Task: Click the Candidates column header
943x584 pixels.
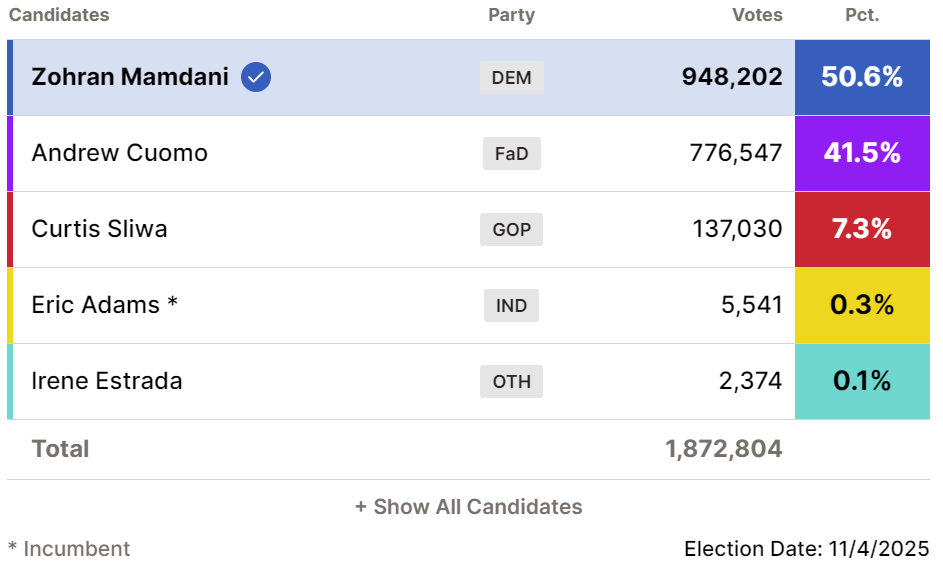Action: pos(59,15)
